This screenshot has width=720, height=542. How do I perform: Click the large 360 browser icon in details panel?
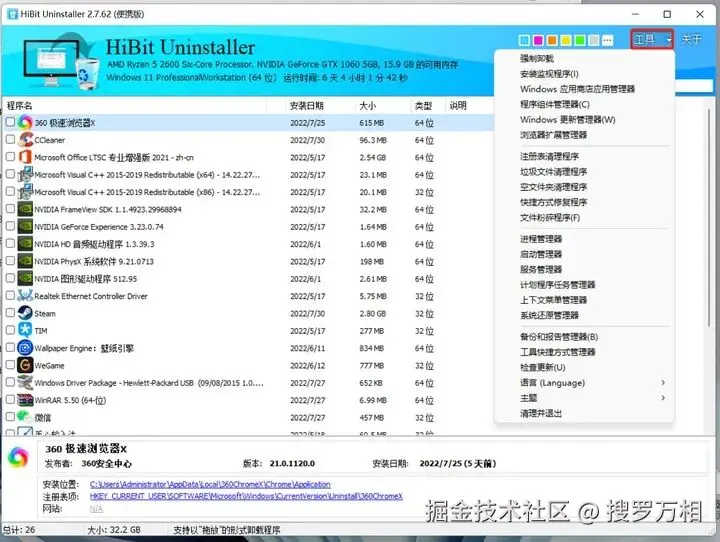tap(18, 457)
